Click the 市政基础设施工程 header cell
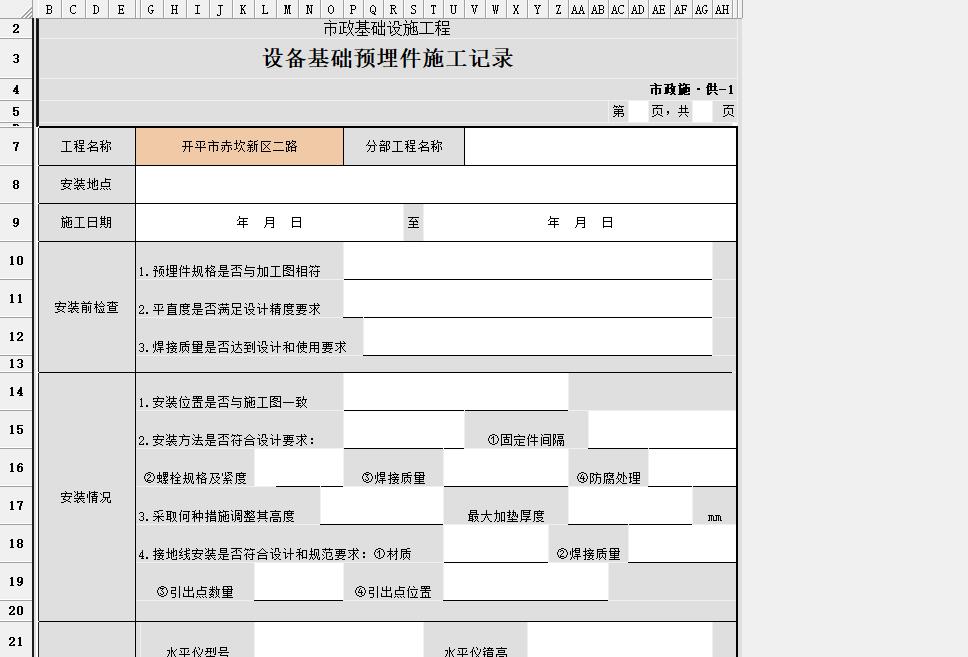This screenshot has height=657, width=968. pos(386,29)
